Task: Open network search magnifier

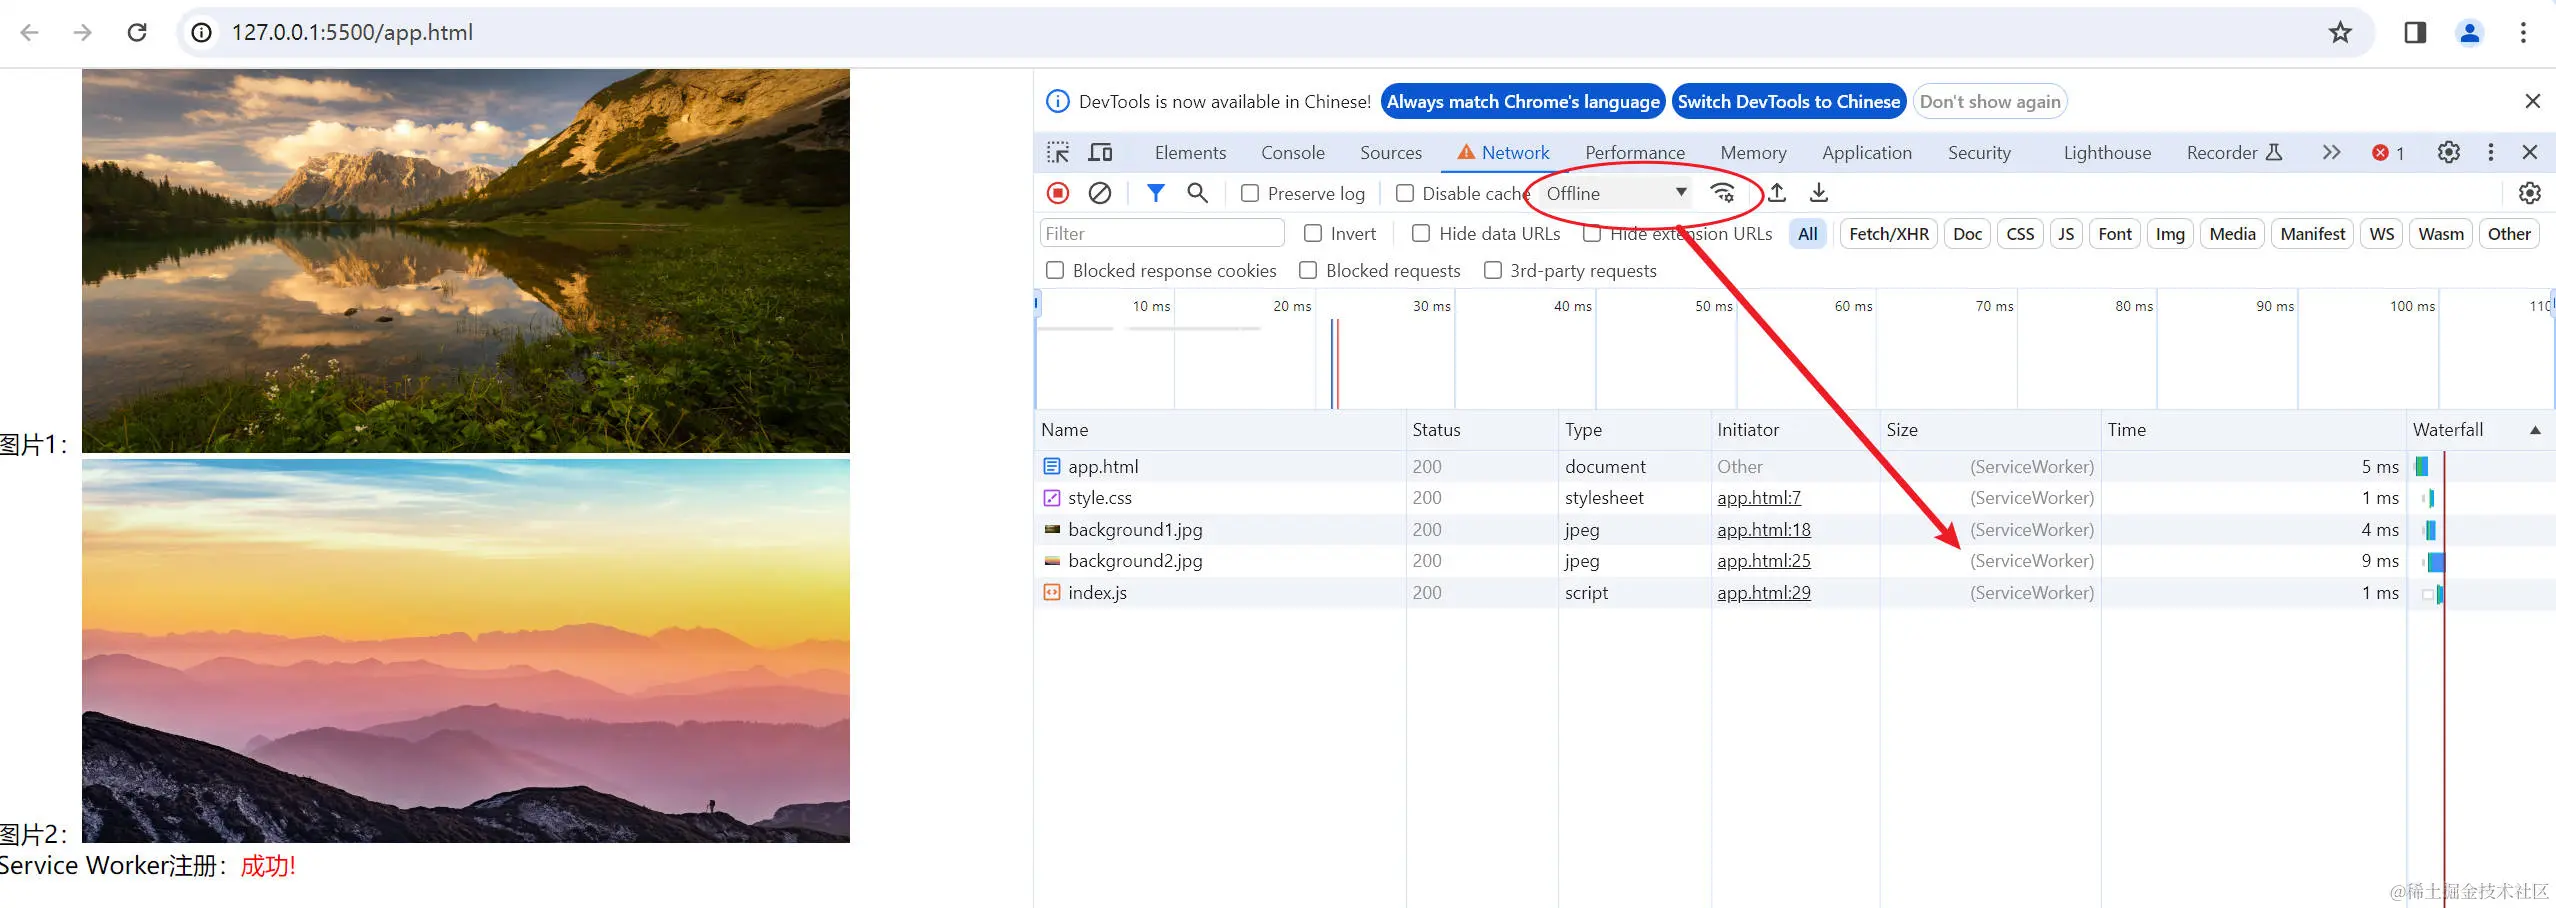Action: click(1197, 193)
